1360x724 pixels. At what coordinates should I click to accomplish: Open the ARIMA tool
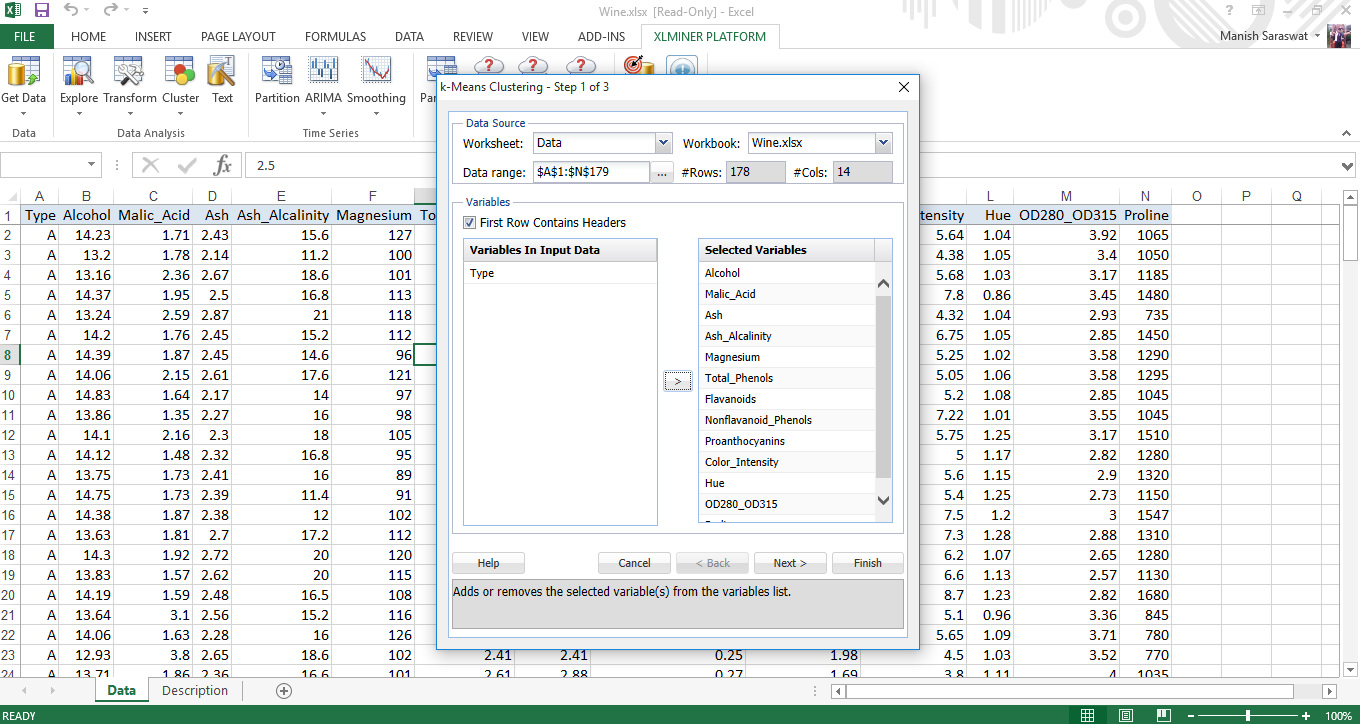pyautogui.click(x=323, y=80)
